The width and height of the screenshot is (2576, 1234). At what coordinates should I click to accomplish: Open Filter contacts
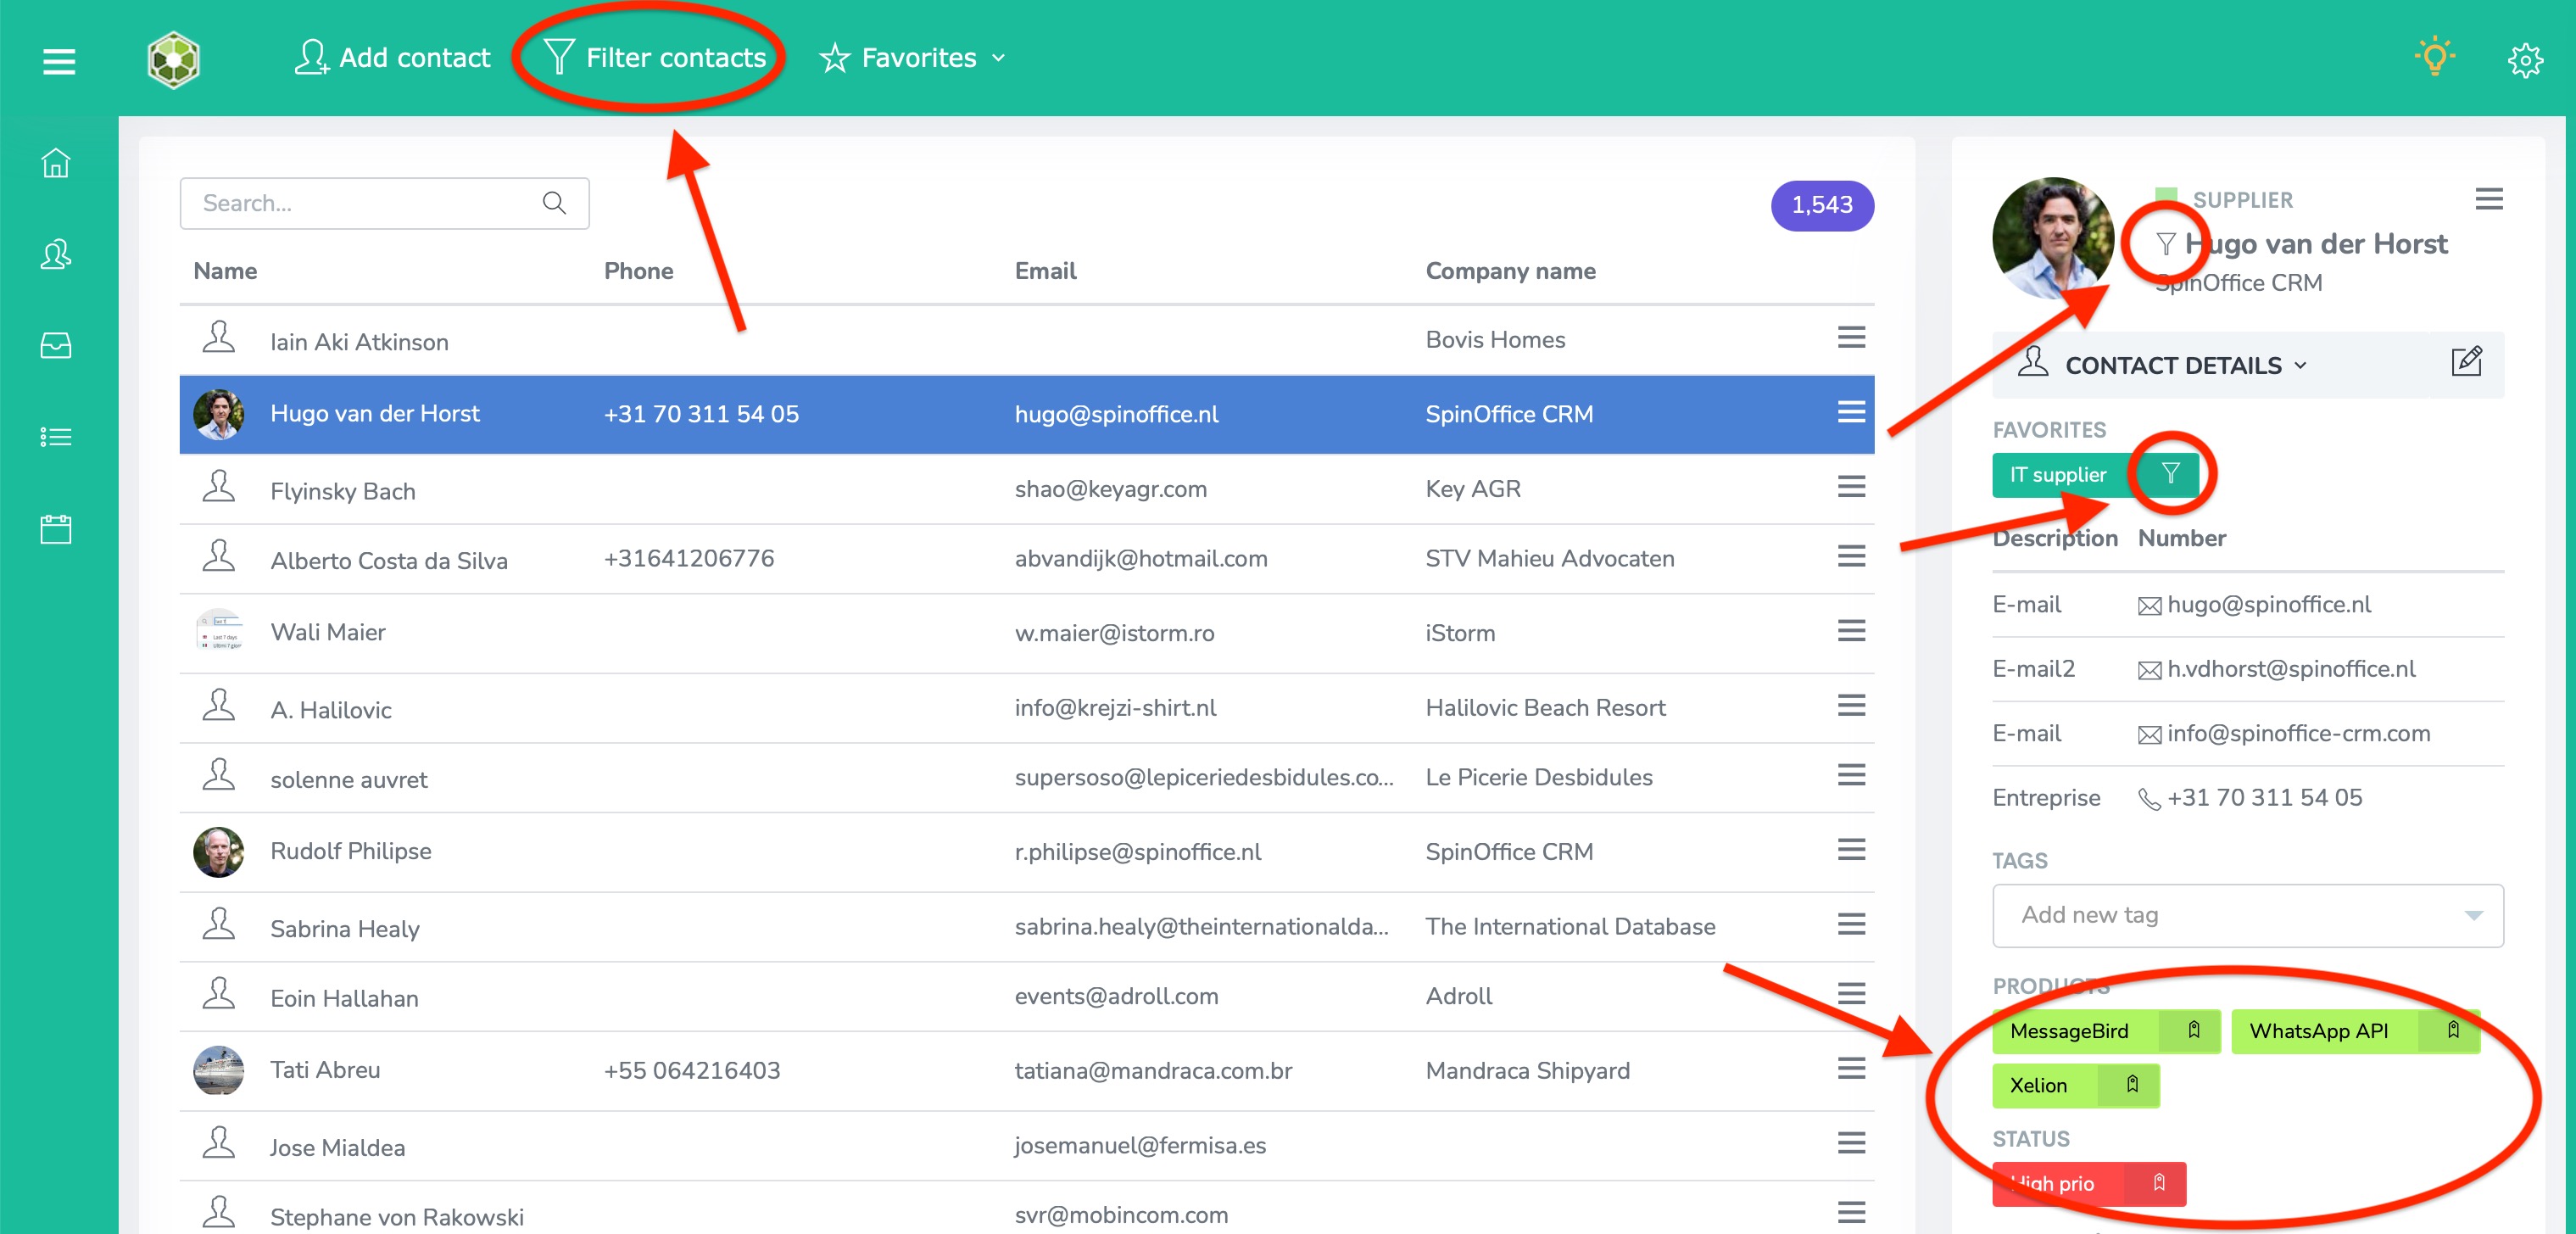[655, 58]
